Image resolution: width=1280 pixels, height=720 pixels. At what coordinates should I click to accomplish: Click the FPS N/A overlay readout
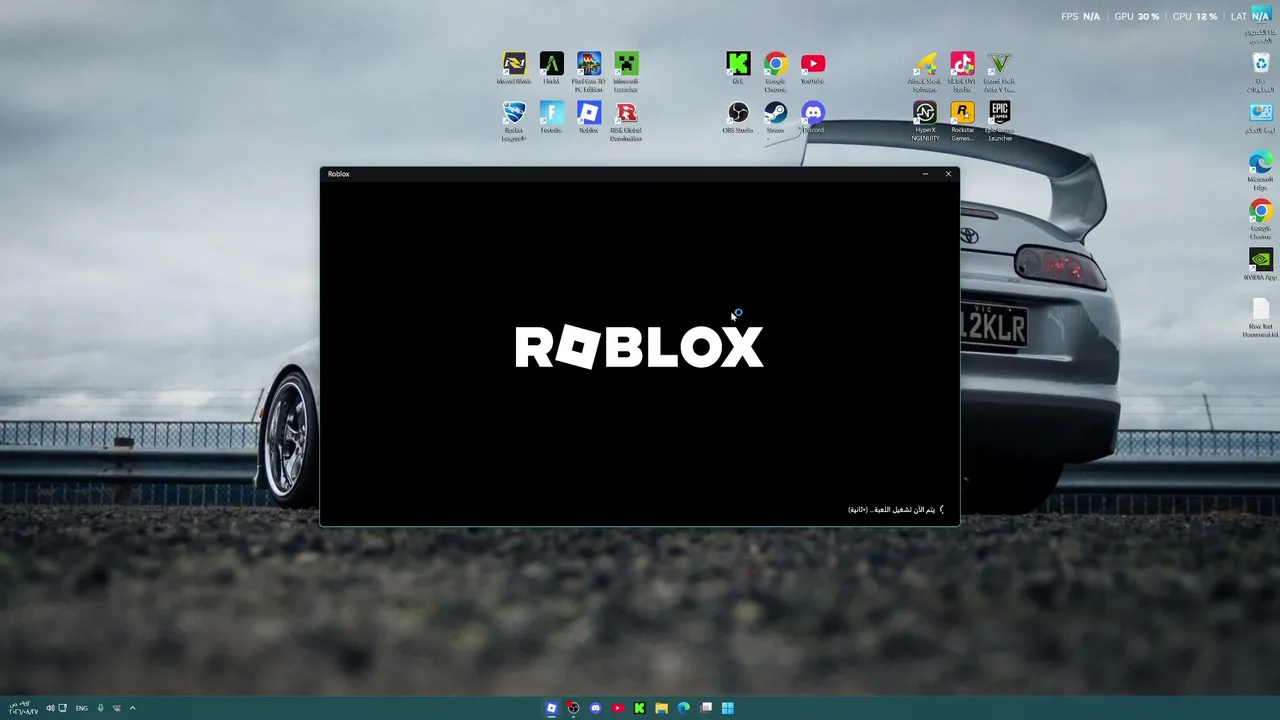1080,17
